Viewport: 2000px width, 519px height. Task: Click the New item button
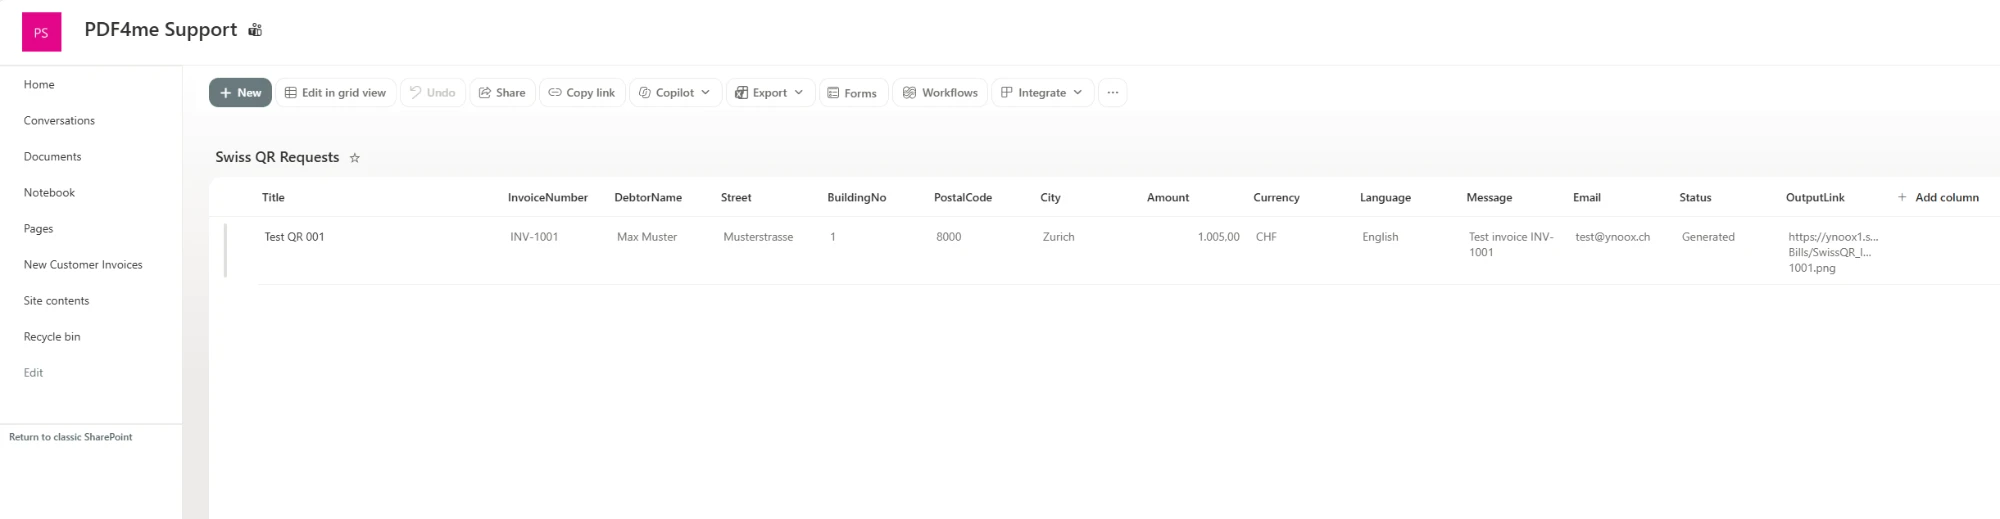click(240, 93)
